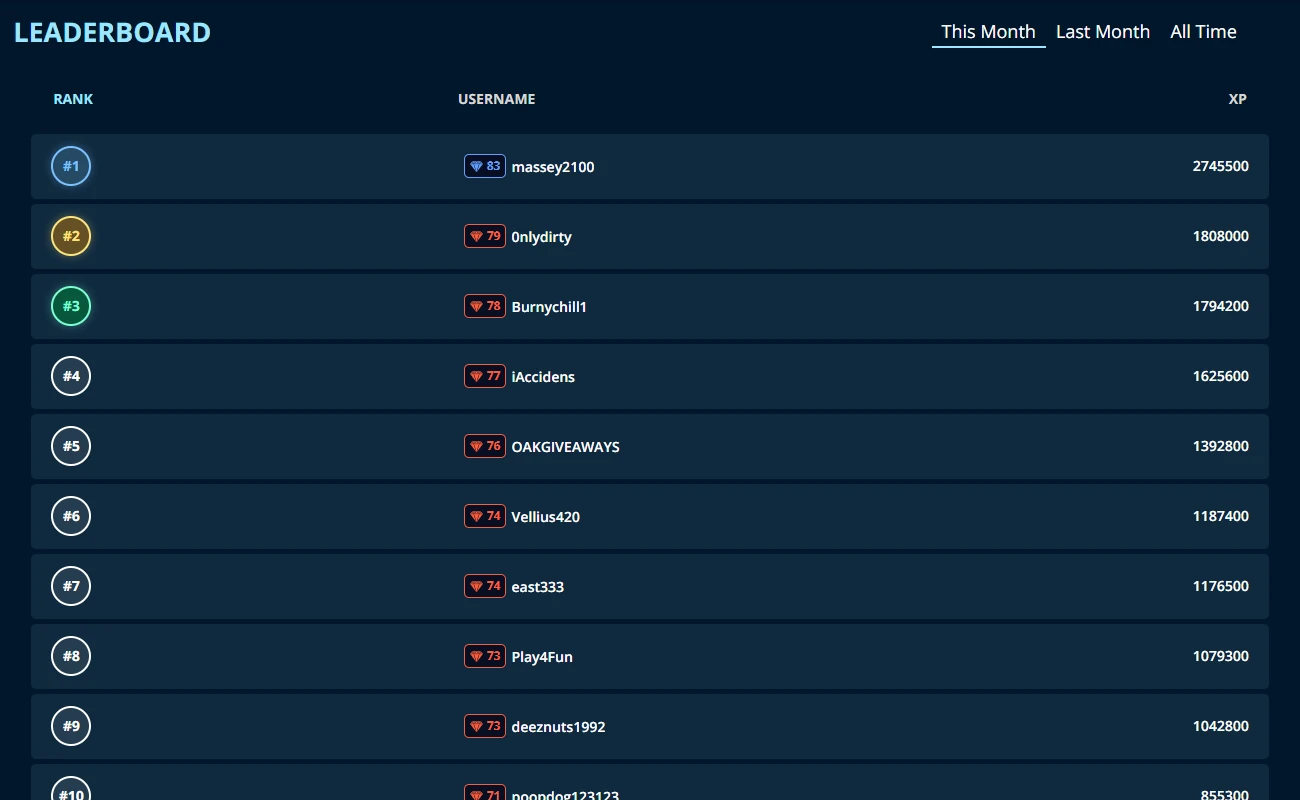Click the blue diamond level 83 badge

coord(485,166)
